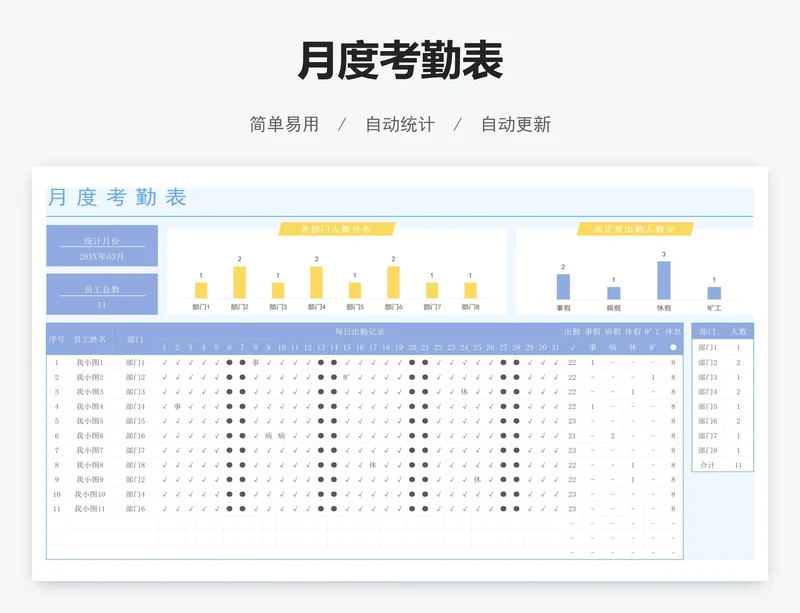Click the subtitle text 自动统计
Image resolution: width=800 pixels, height=613 pixels.
400,124
